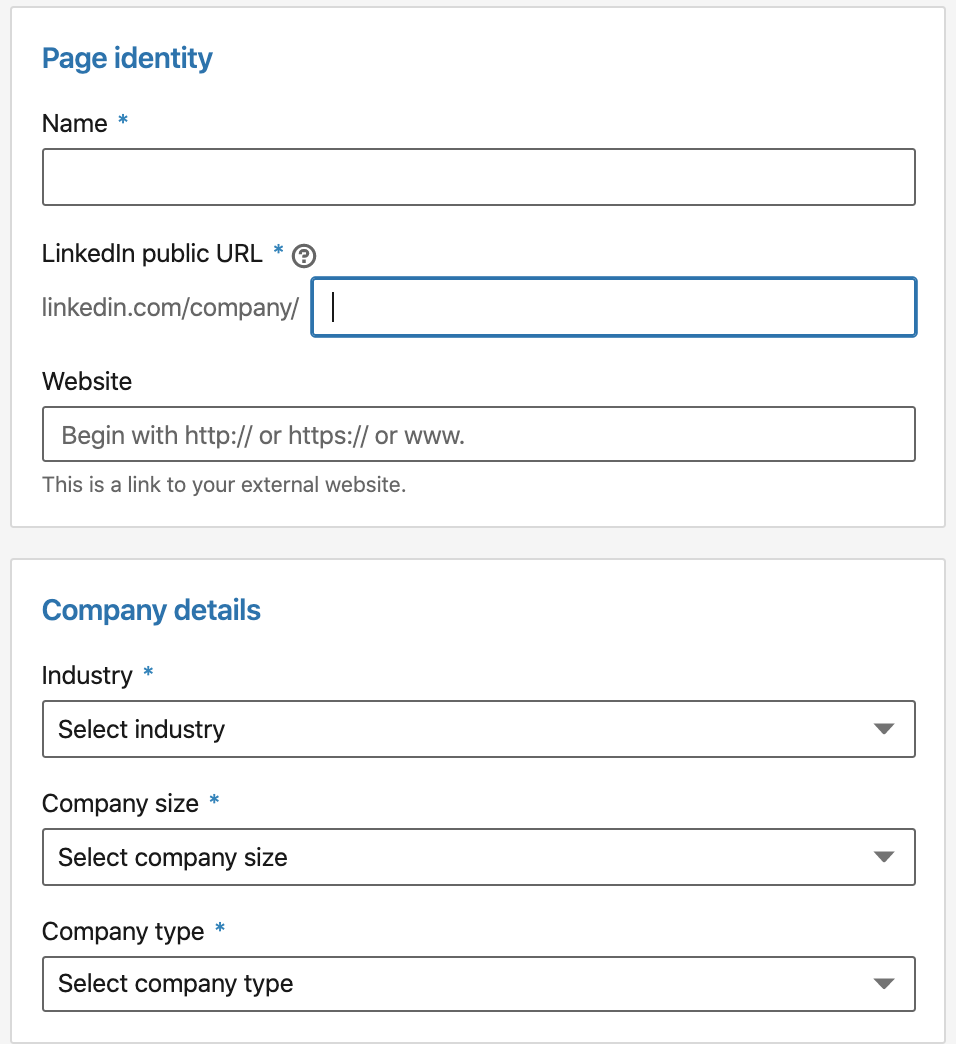Click into the LinkedIn public URL field
956x1044 pixels.
pos(613,307)
